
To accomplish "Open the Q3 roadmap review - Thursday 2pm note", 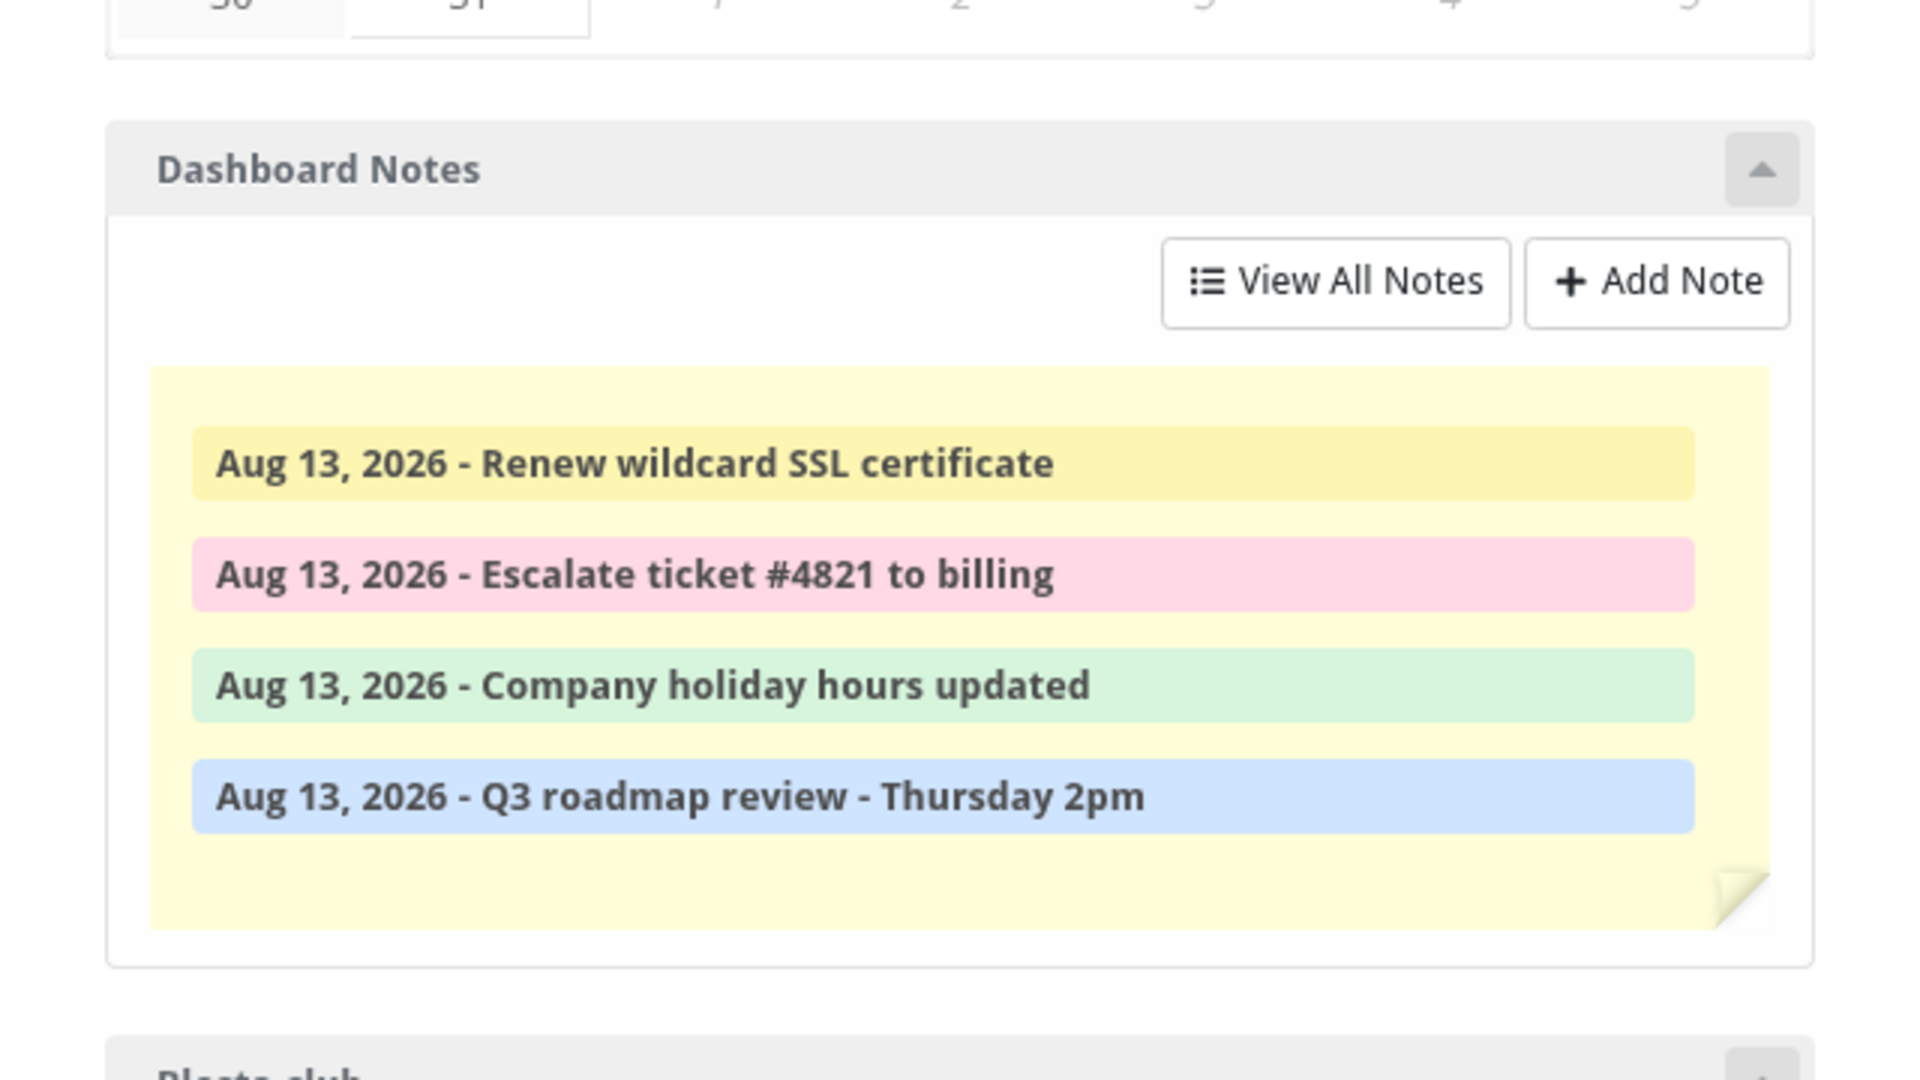I will pyautogui.click(x=943, y=797).
